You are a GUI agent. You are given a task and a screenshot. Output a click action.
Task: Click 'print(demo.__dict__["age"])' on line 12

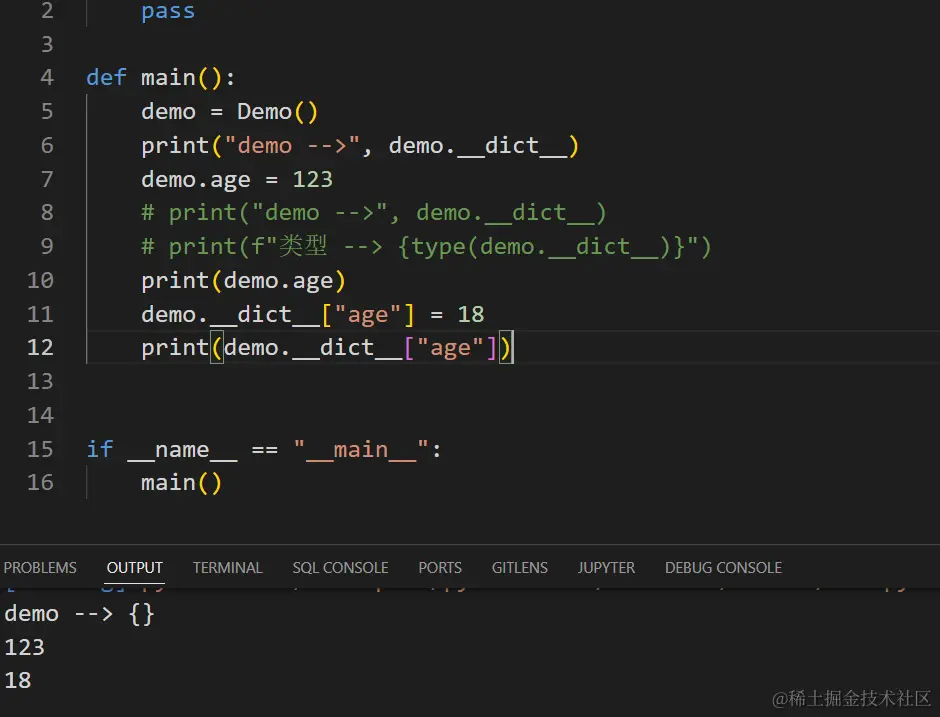tap(327, 348)
